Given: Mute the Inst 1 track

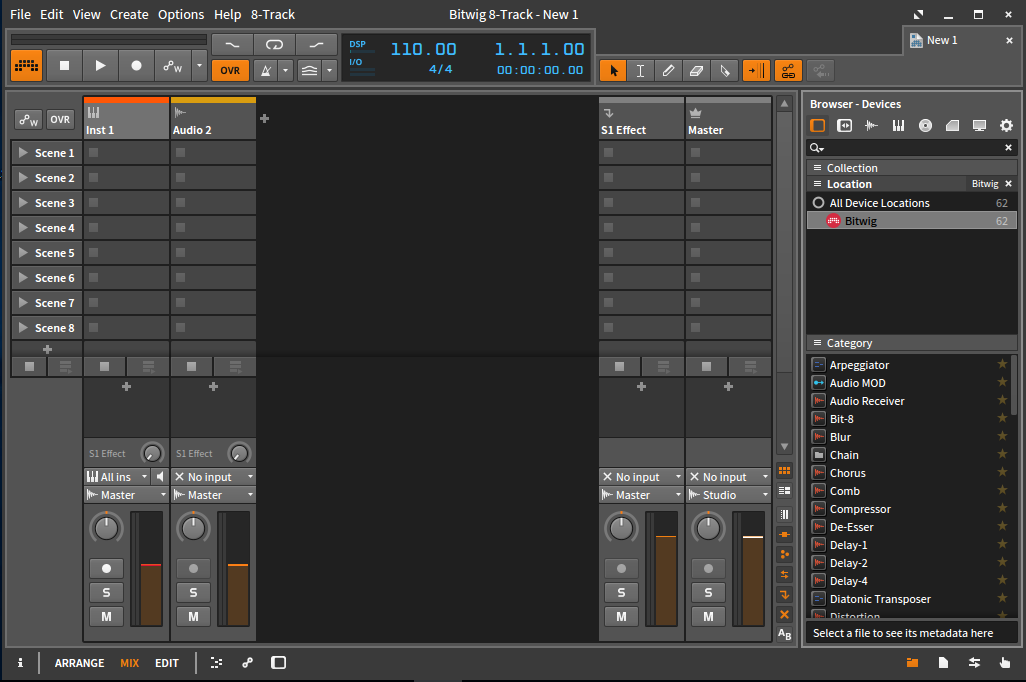Looking at the screenshot, I should pos(106,617).
